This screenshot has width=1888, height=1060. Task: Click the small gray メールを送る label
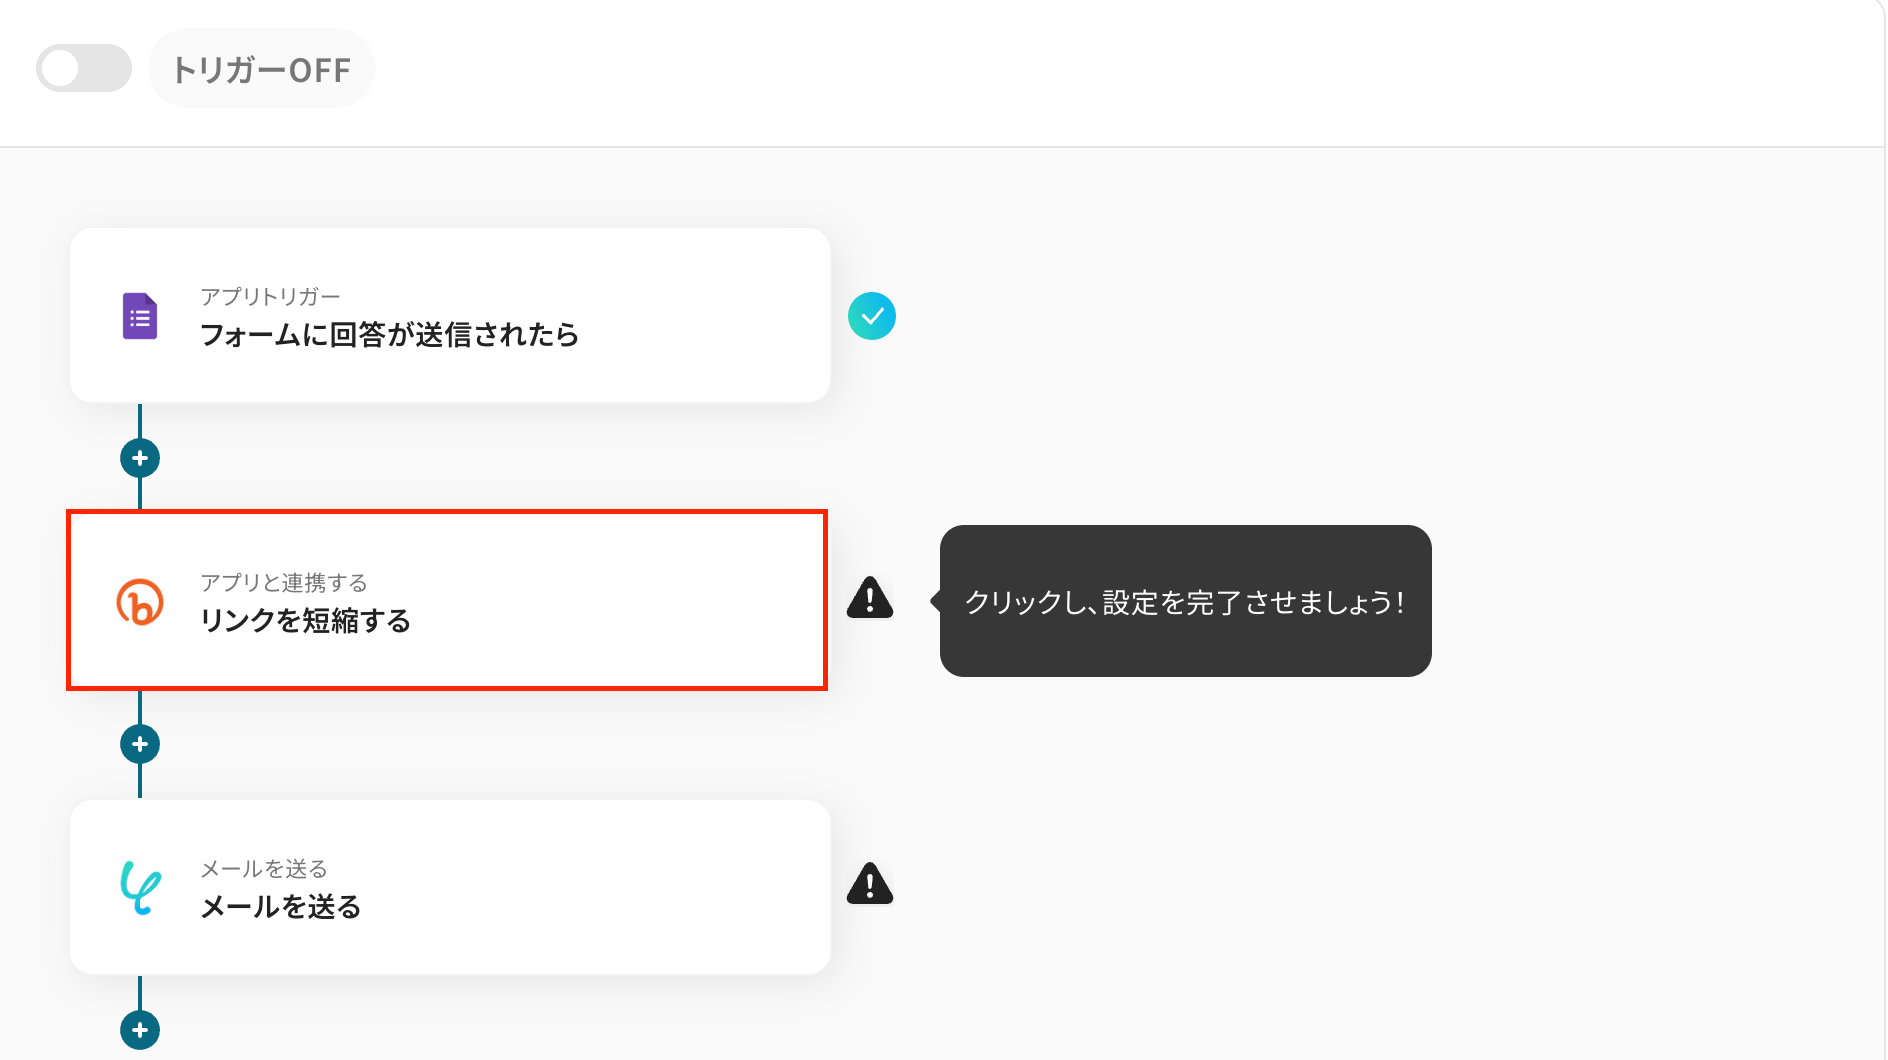(x=264, y=868)
